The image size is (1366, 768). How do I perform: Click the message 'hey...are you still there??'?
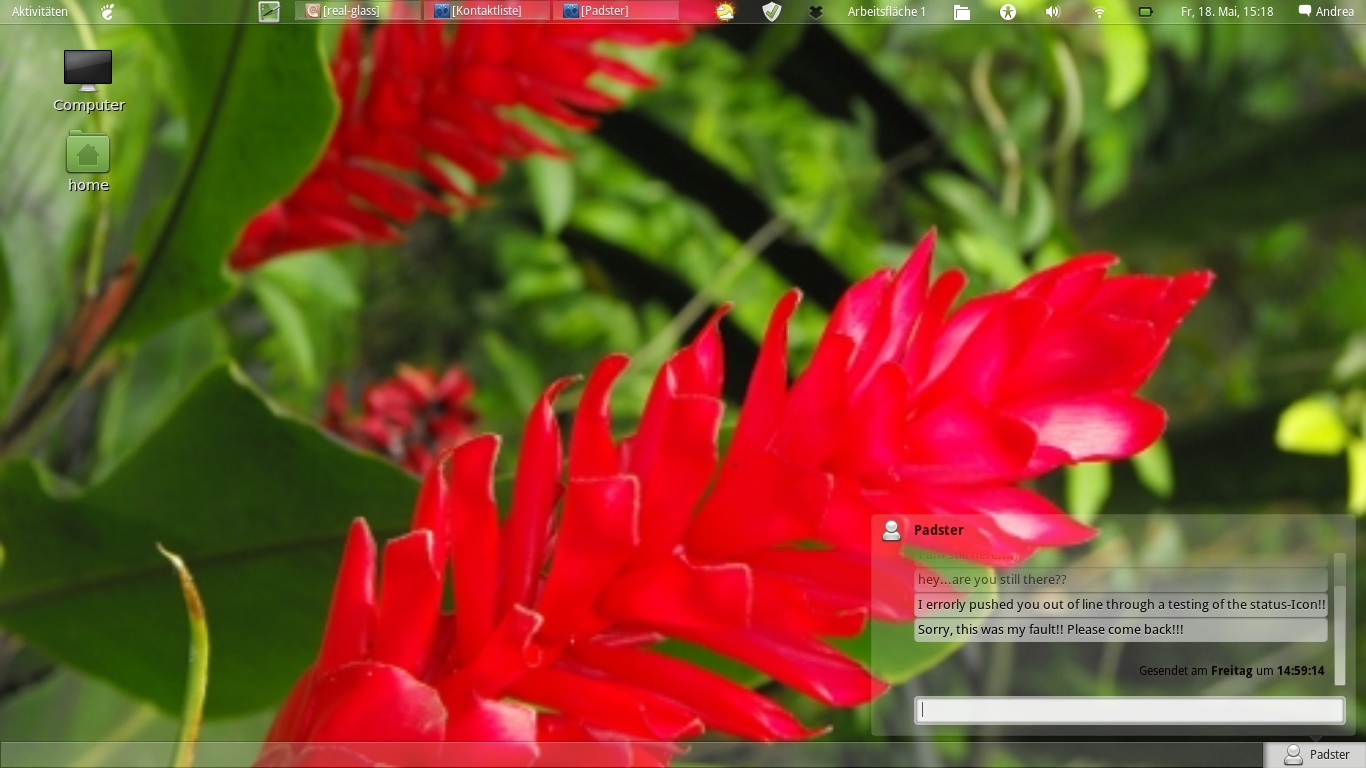click(1121, 580)
